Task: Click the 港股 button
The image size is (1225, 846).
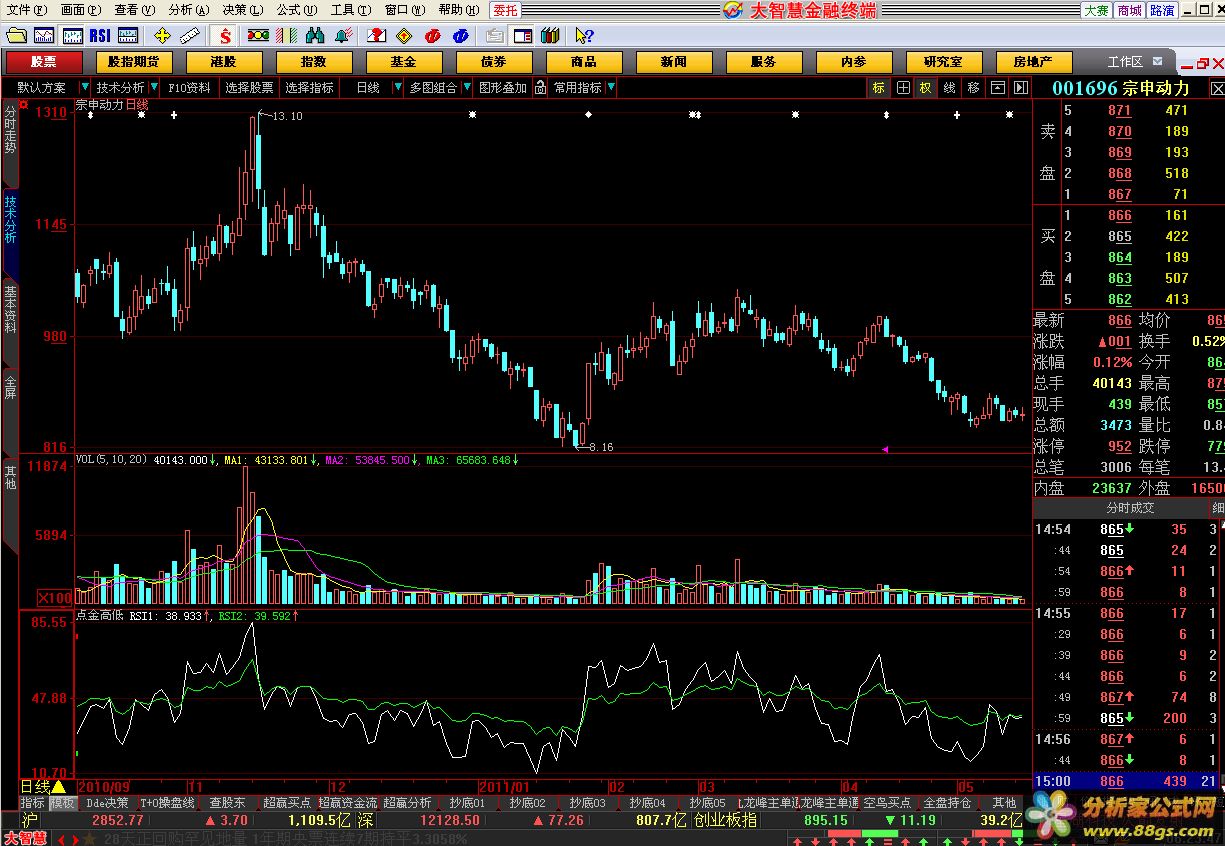Action: (x=224, y=62)
